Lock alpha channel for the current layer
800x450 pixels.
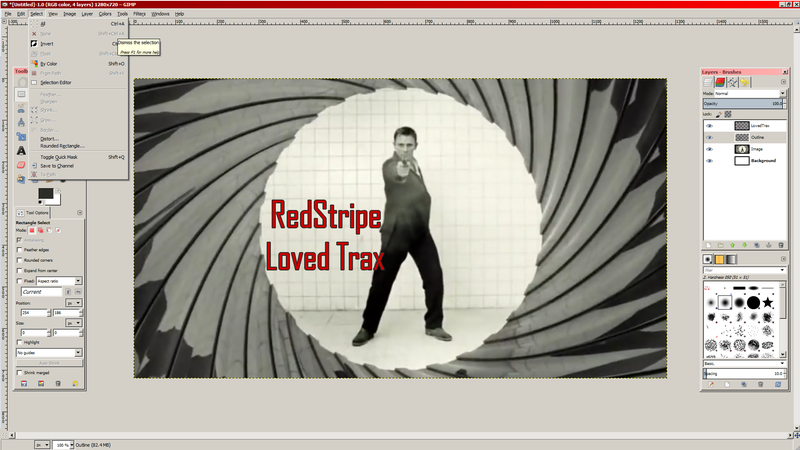click(x=728, y=114)
